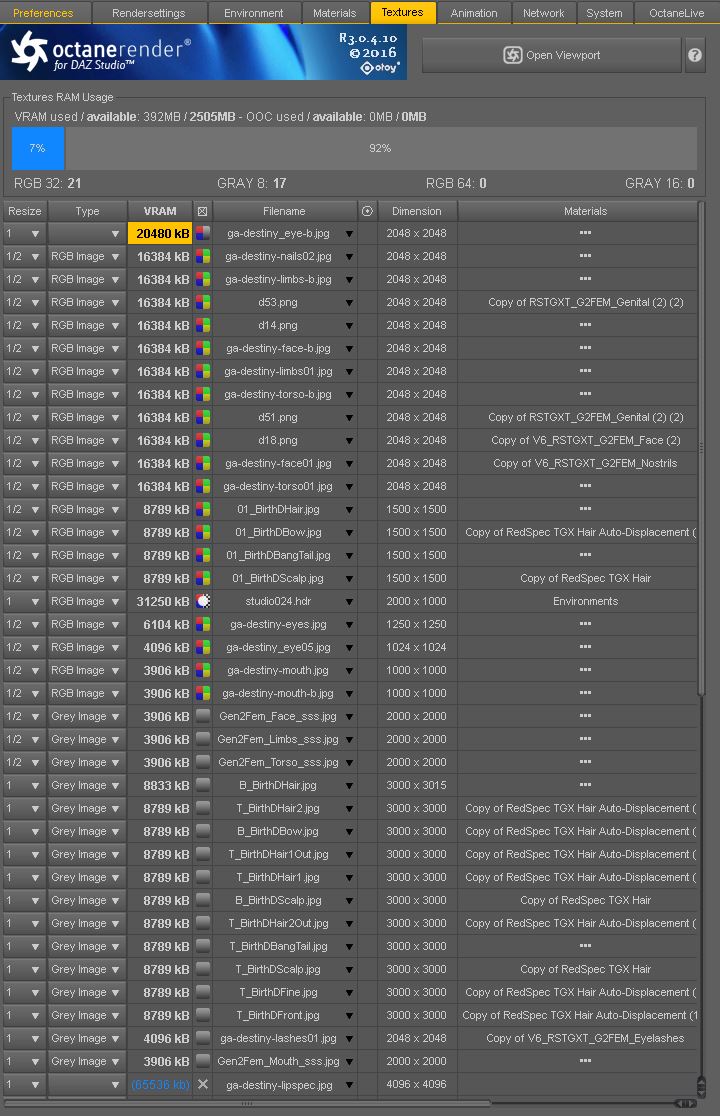Toggle the checkbox column header icon
Image resolution: width=720 pixels, height=1116 pixels.
pos(203,211)
